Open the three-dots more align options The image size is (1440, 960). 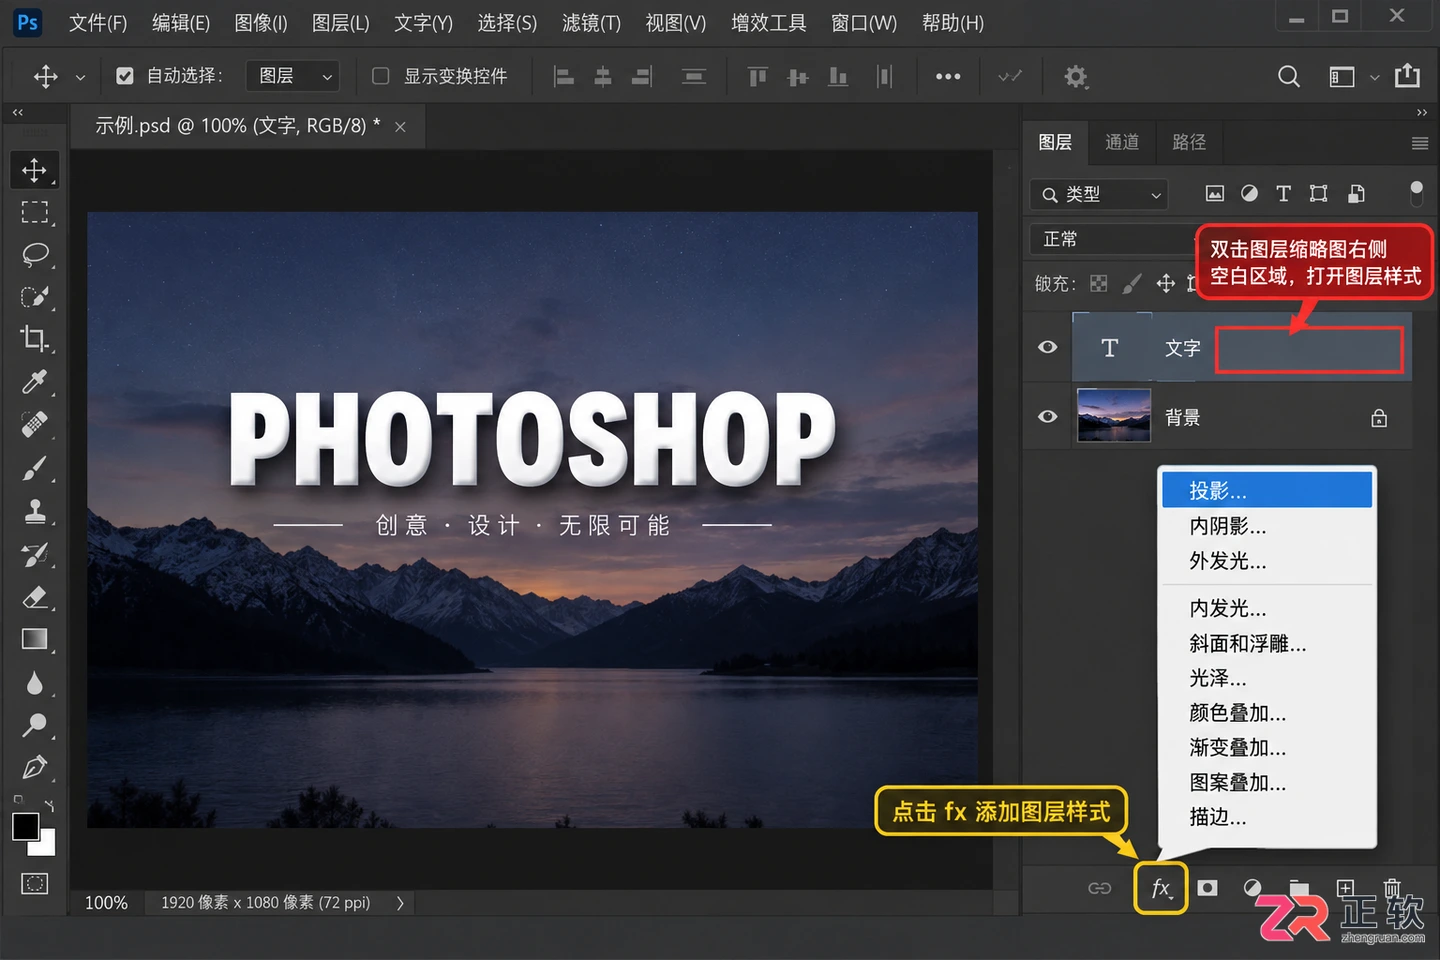click(x=948, y=77)
